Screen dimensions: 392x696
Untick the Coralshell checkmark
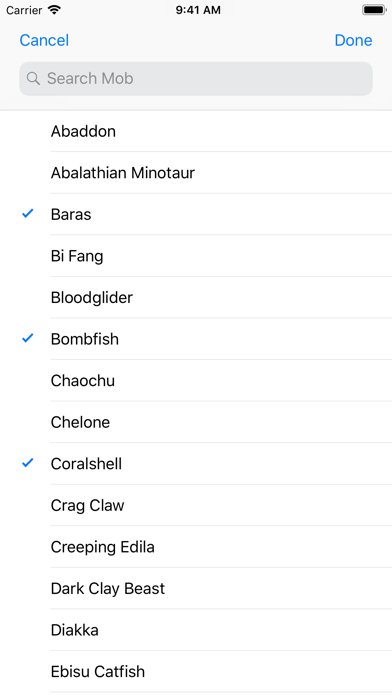pos(28,463)
